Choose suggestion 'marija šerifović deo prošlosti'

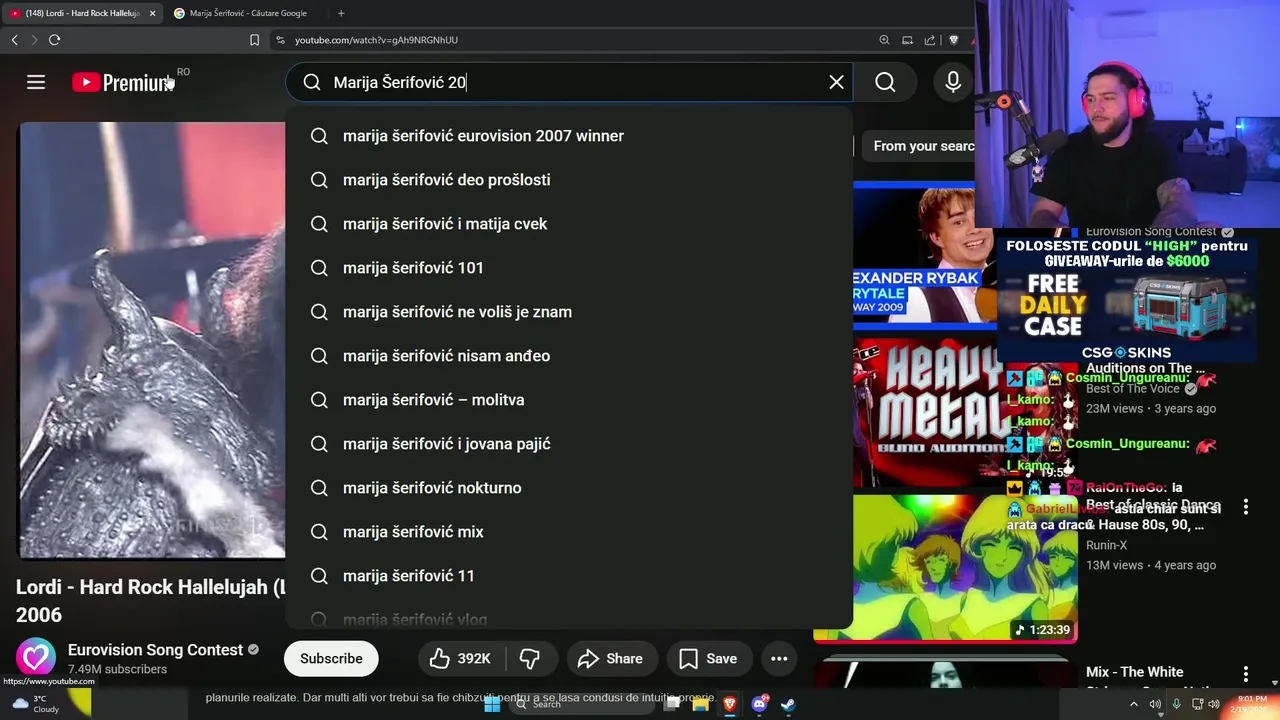pyautogui.click(x=569, y=180)
